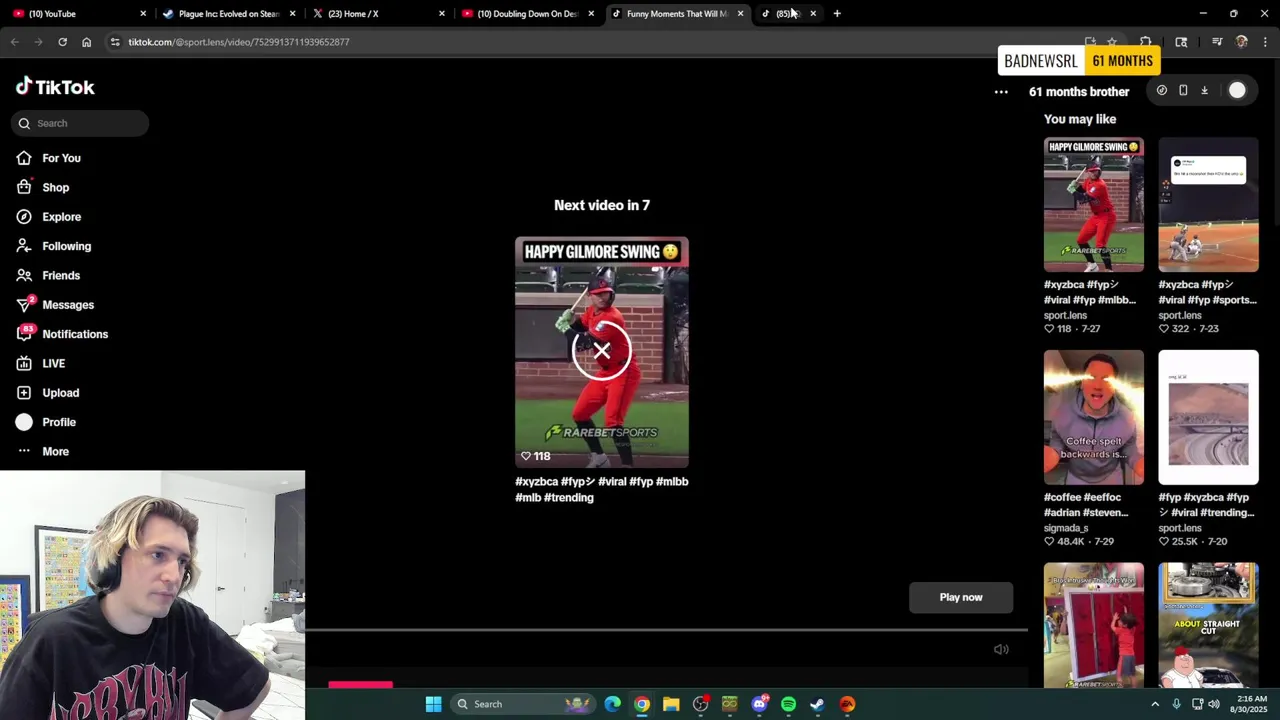Open the Chrome three-dot menu

1265,42
